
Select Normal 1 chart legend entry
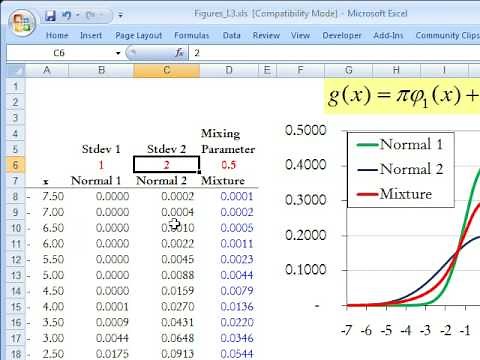(400, 145)
